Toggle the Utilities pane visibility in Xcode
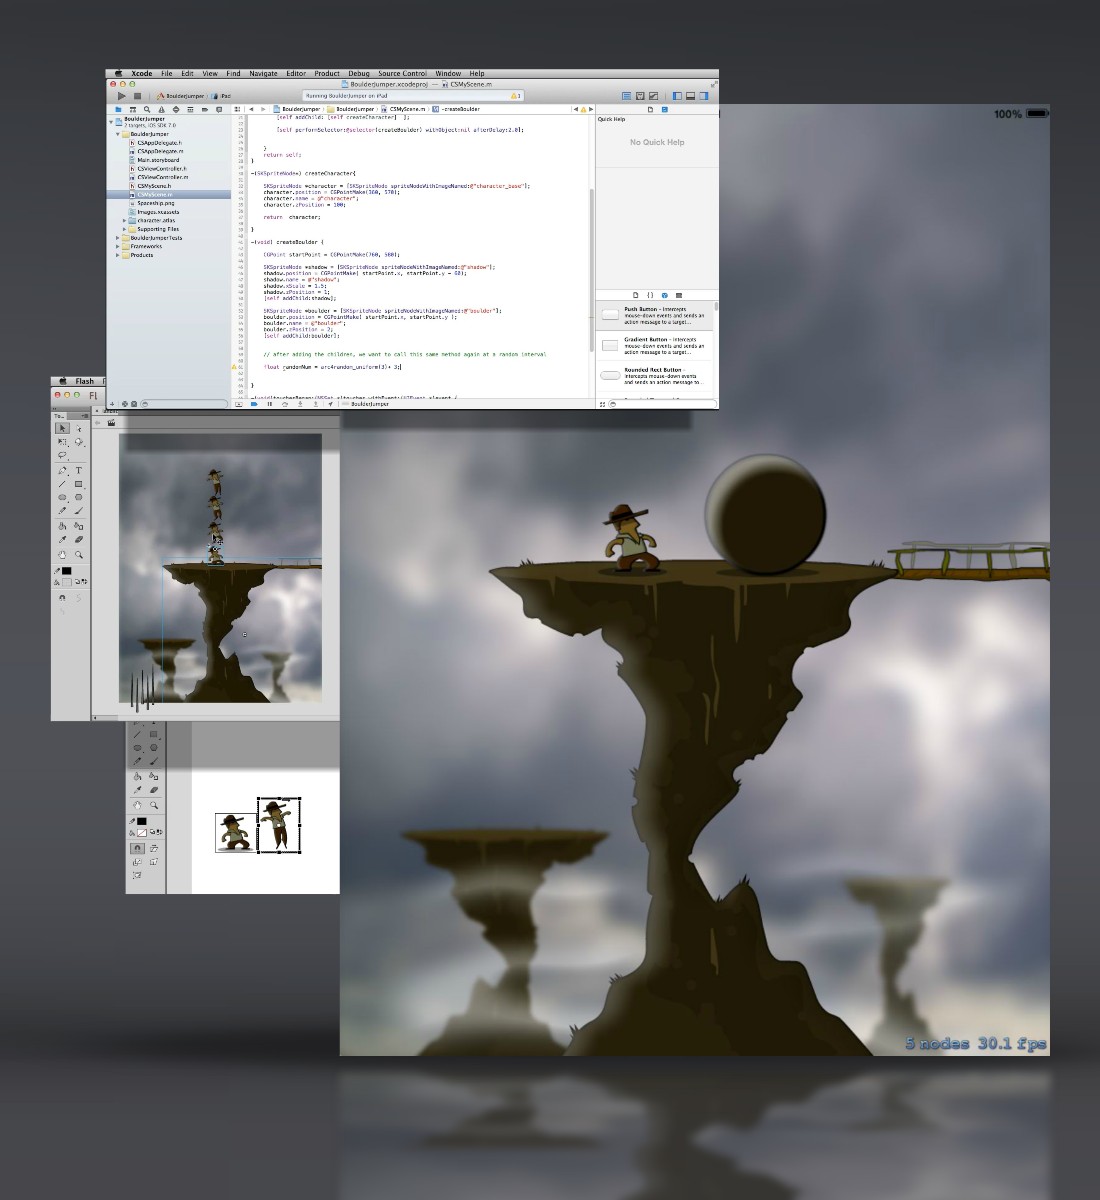The image size is (1100, 1200). (704, 96)
